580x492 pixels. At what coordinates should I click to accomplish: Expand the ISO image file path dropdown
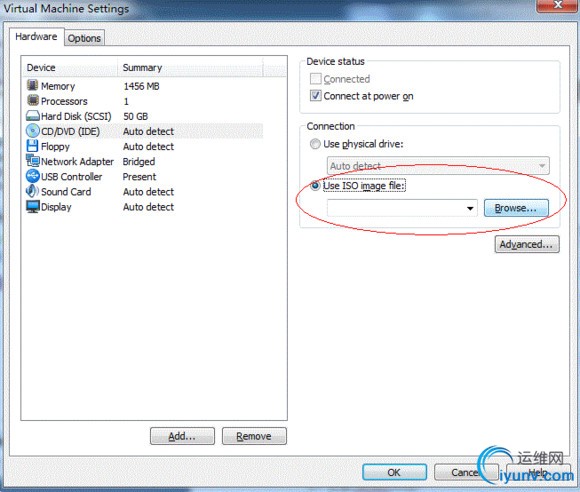[x=470, y=208]
